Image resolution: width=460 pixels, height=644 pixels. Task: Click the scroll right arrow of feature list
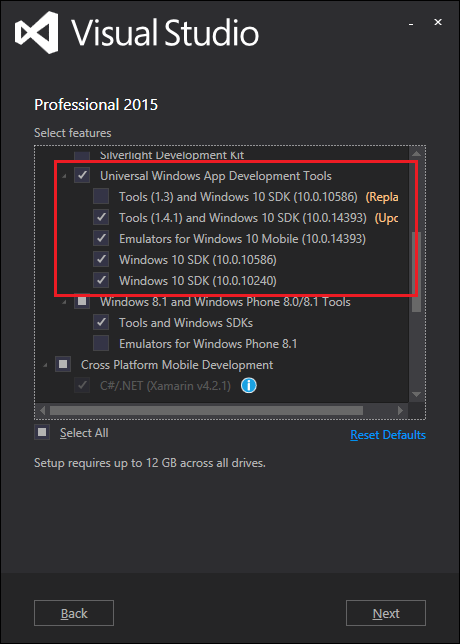pyautogui.click(x=400, y=410)
